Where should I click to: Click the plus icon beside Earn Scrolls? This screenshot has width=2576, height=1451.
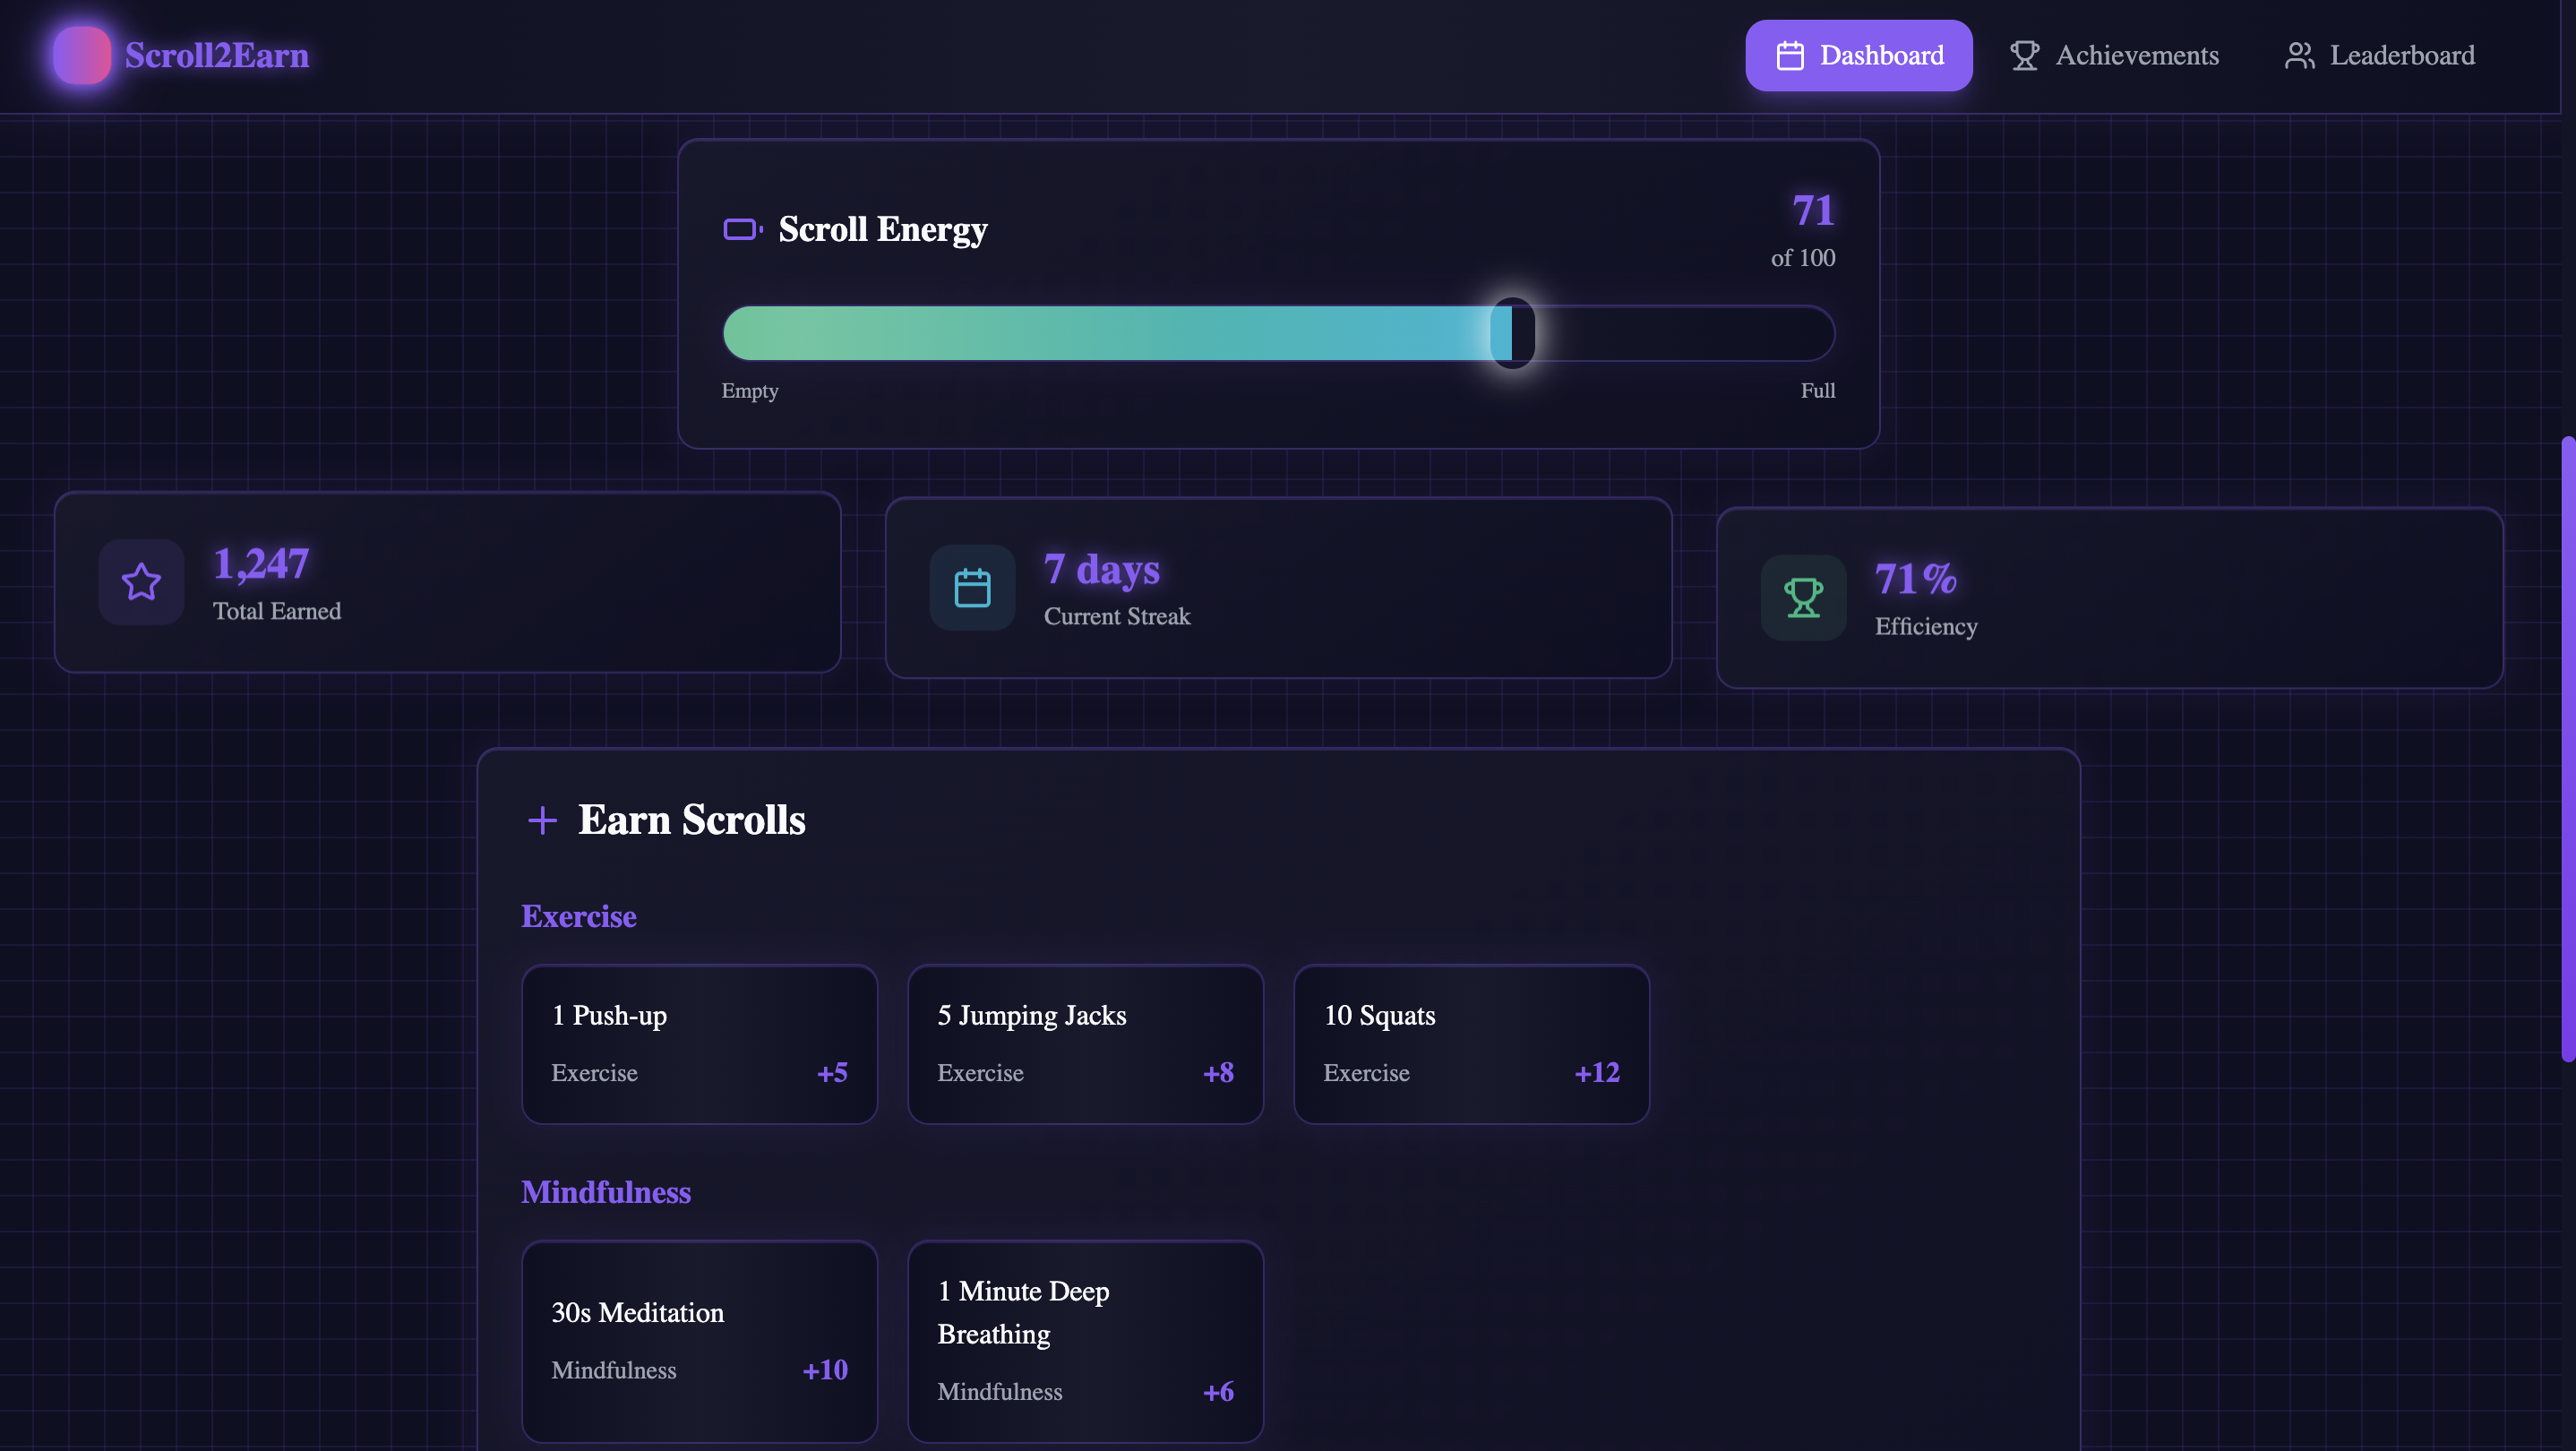542,820
